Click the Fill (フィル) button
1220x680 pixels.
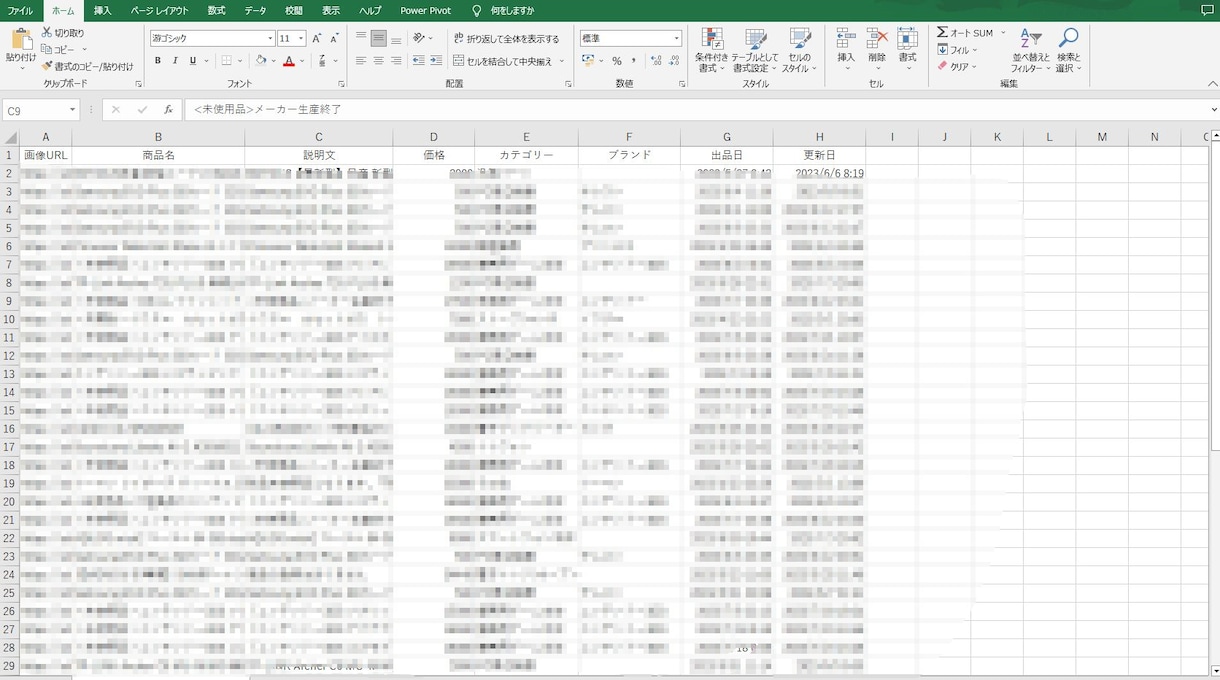[955, 50]
